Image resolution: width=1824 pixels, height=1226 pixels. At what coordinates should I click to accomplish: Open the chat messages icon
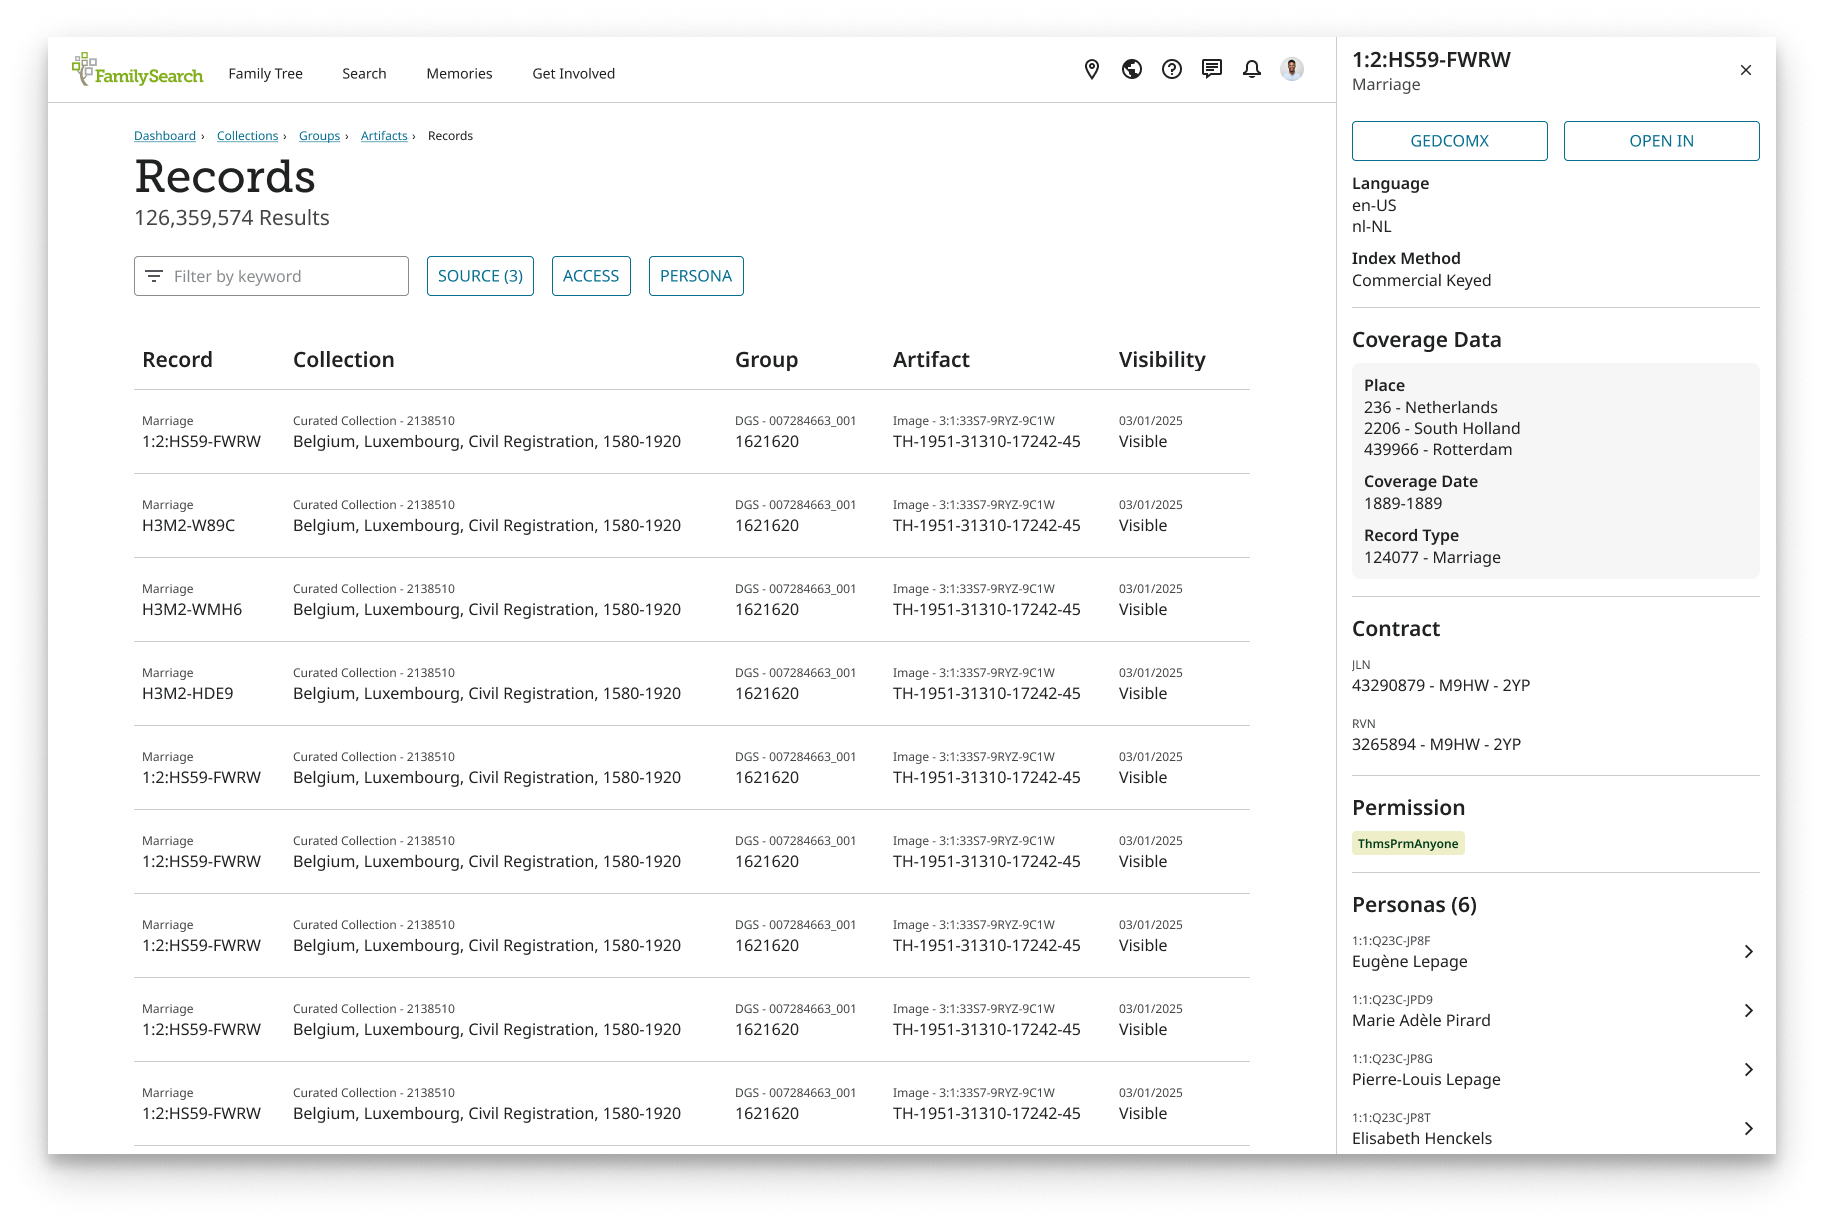pyautogui.click(x=1212, y=69)
